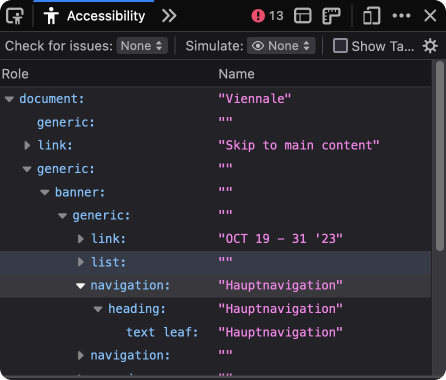Expand the Skip to main content link node
The image size is (446, 380).
pos(27,145)
